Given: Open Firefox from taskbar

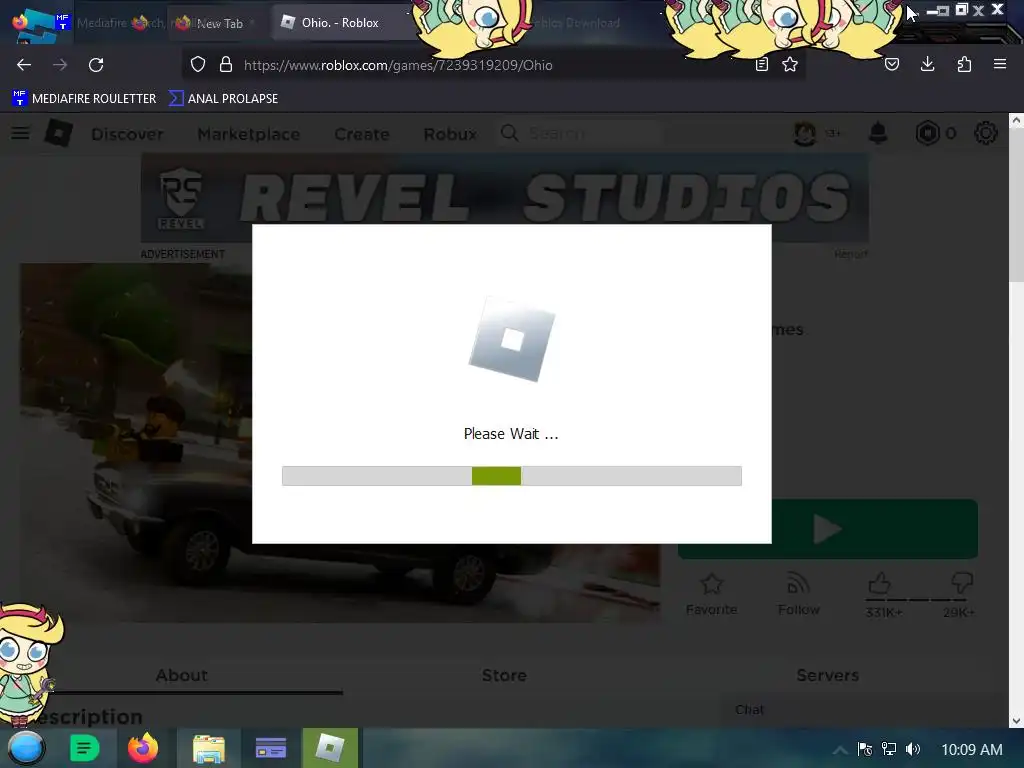Looking at the screenshot, I should tap(143, 748).
